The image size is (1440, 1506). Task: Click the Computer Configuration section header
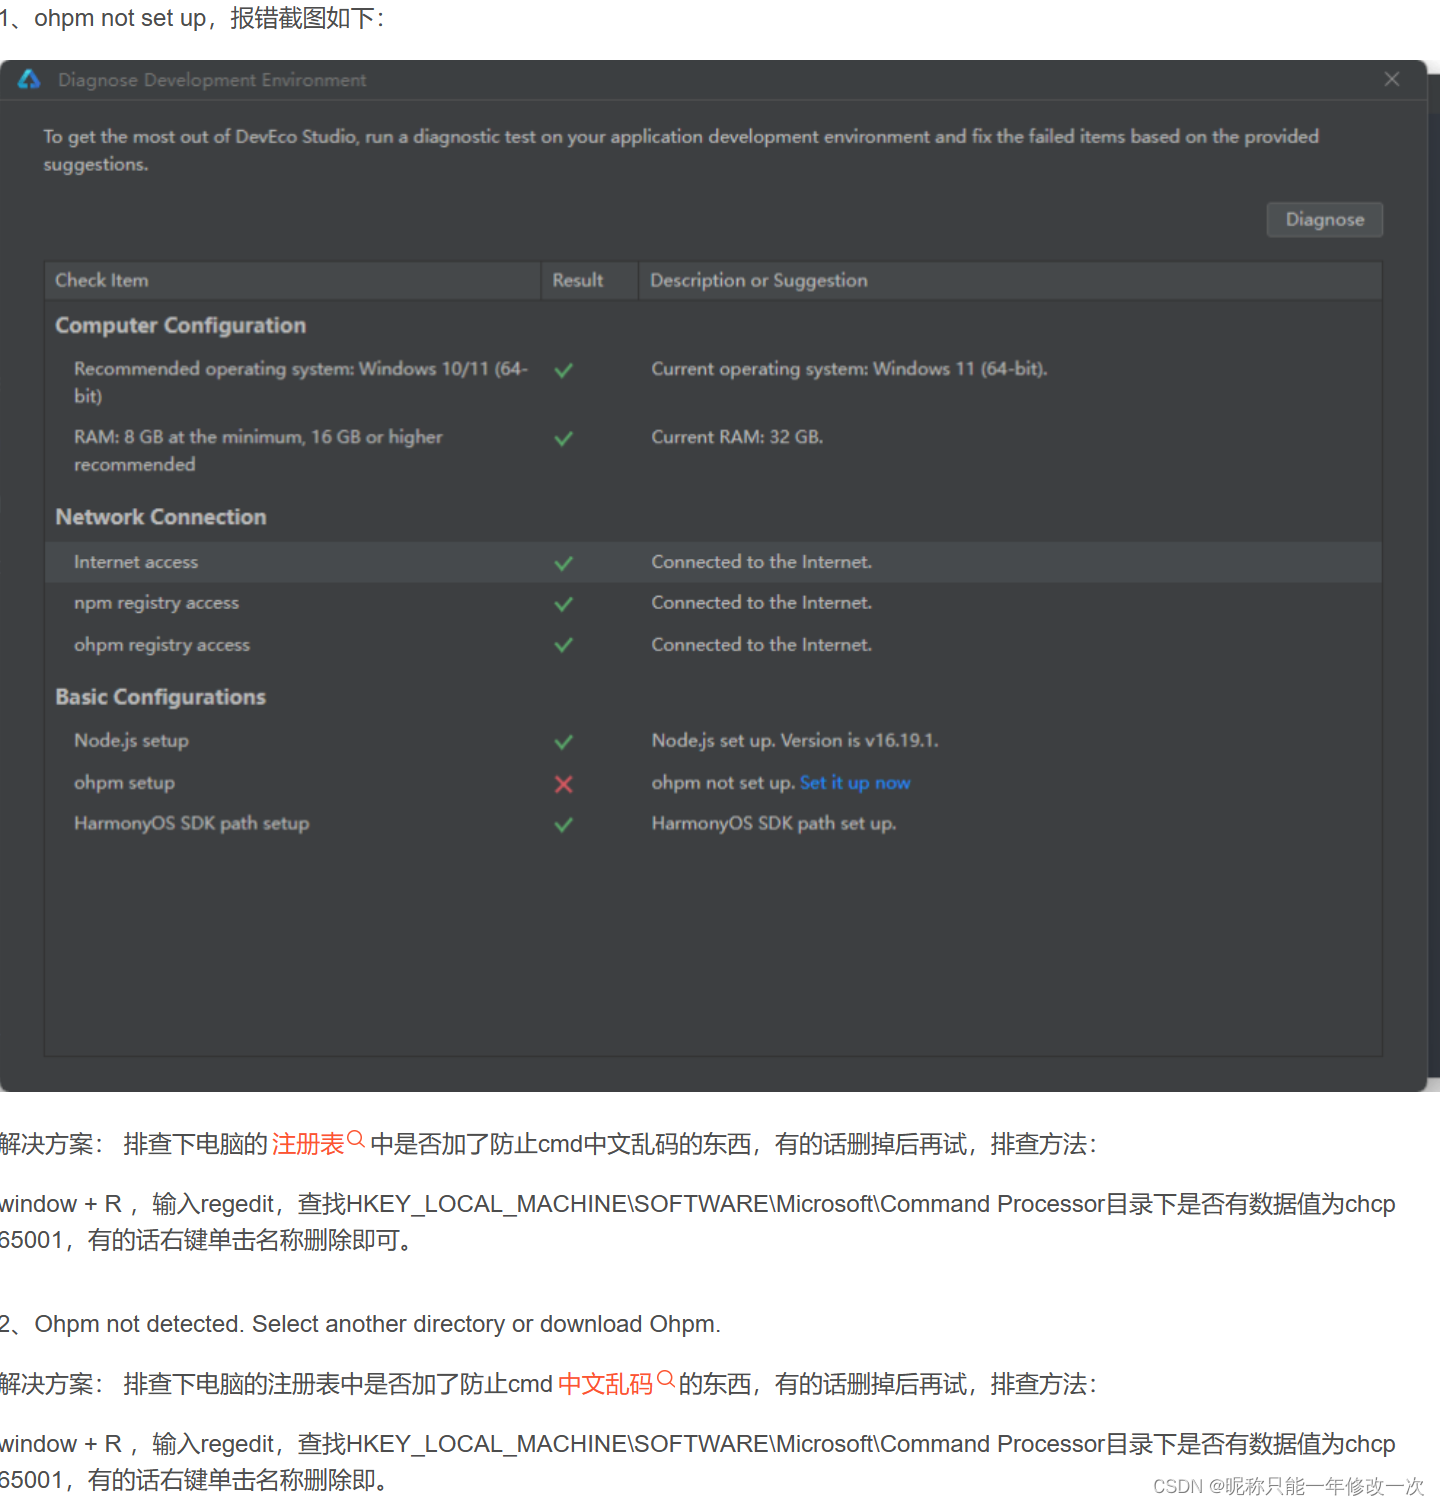click(x=181, y=325)
